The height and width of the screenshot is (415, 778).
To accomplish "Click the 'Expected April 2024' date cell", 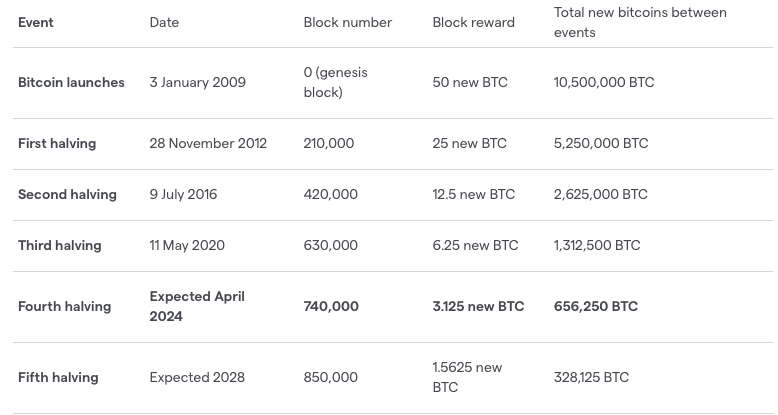I will 197,306.
